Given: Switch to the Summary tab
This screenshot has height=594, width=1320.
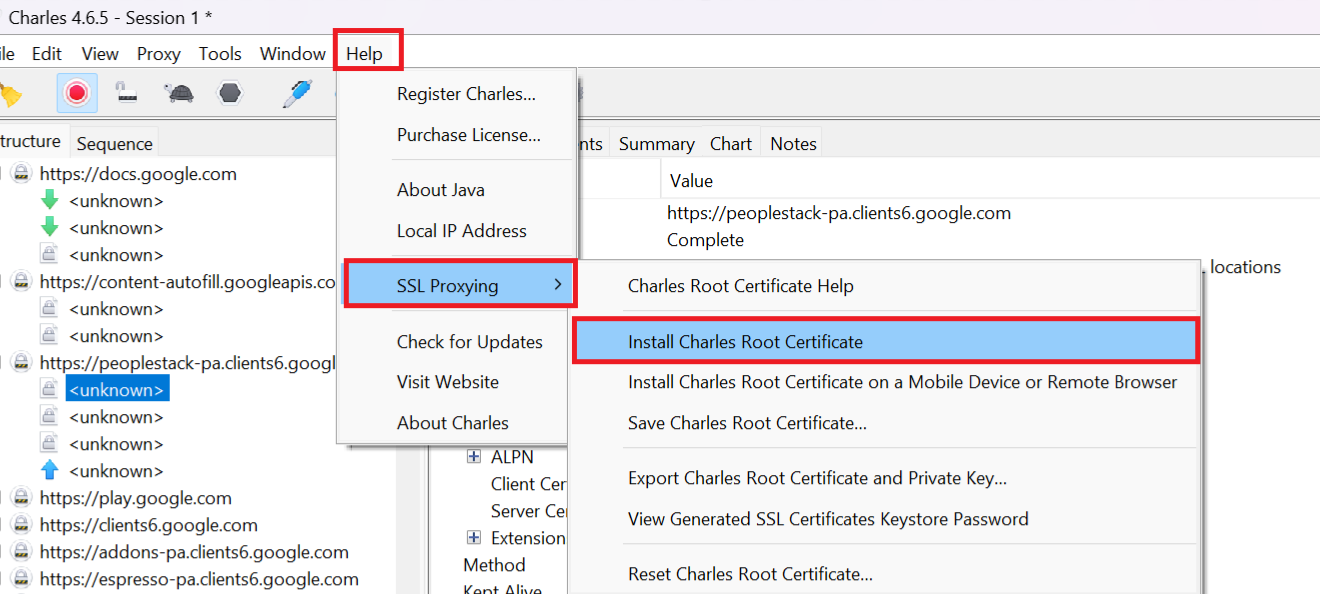Looking at the screenshot, I should coord(656,144).
